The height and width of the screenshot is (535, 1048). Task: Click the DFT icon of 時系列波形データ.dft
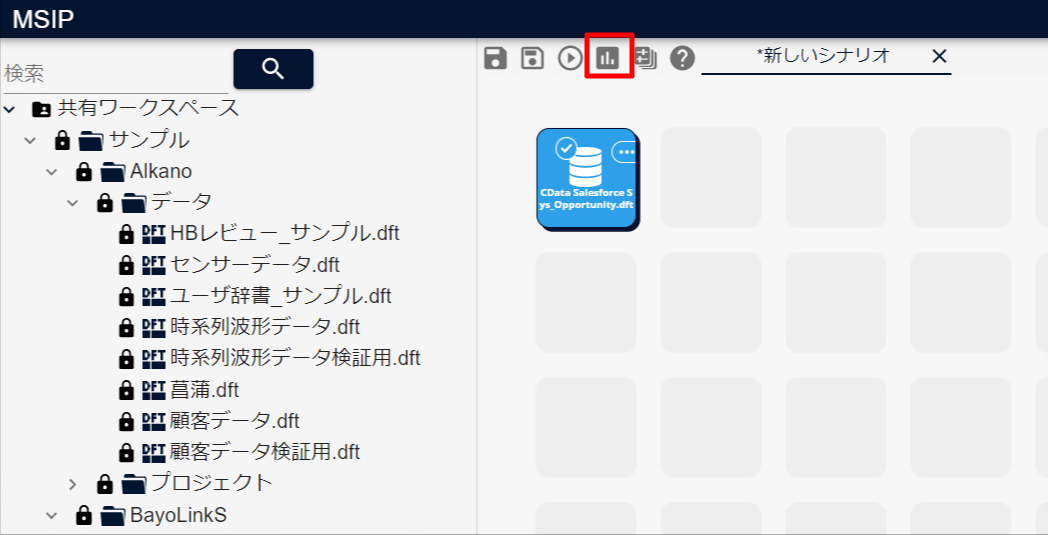pos(154,327)
